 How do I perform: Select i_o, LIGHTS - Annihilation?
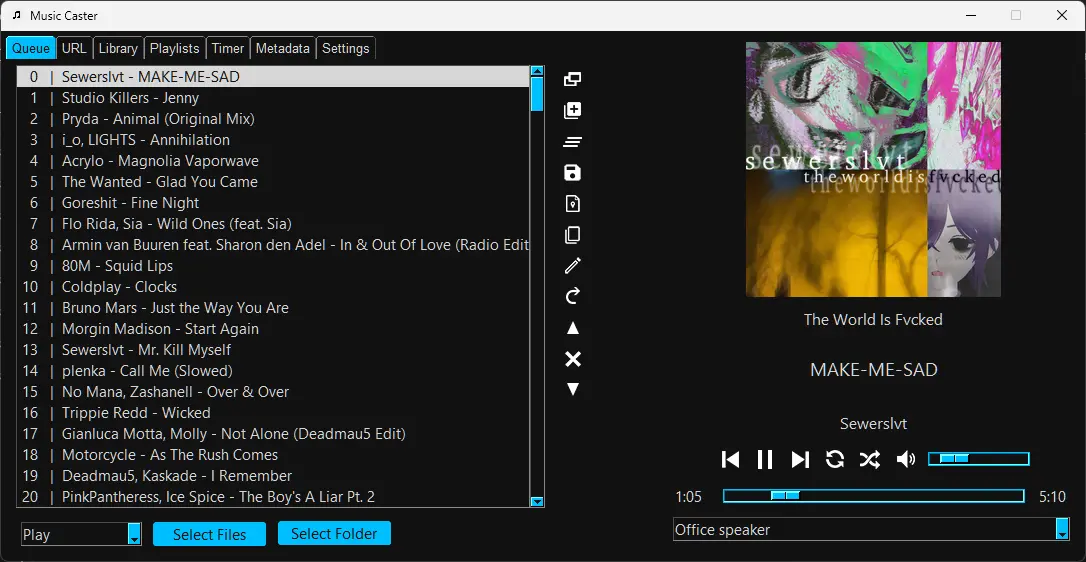[273, 140]
